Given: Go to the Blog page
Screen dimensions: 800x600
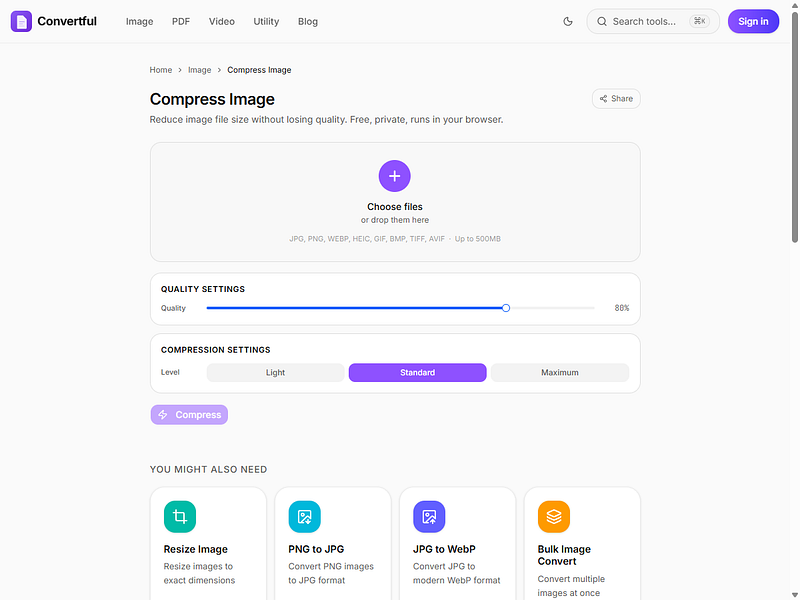Looking at the screenshot, I should pyautogui.click(x=308, y=21).
